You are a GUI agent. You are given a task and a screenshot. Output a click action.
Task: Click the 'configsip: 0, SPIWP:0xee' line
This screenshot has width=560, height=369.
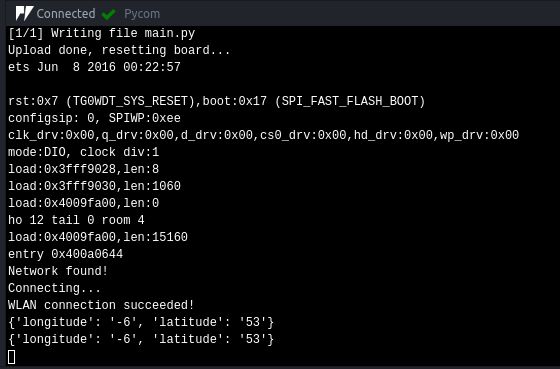point(94,118)
